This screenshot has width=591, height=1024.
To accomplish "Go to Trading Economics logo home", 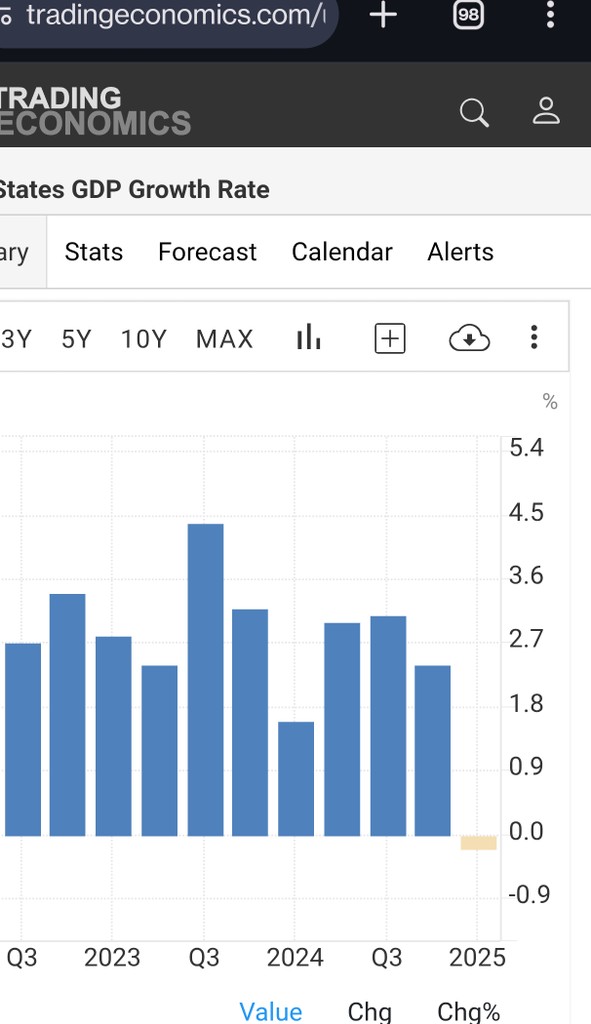I will 95,111.
